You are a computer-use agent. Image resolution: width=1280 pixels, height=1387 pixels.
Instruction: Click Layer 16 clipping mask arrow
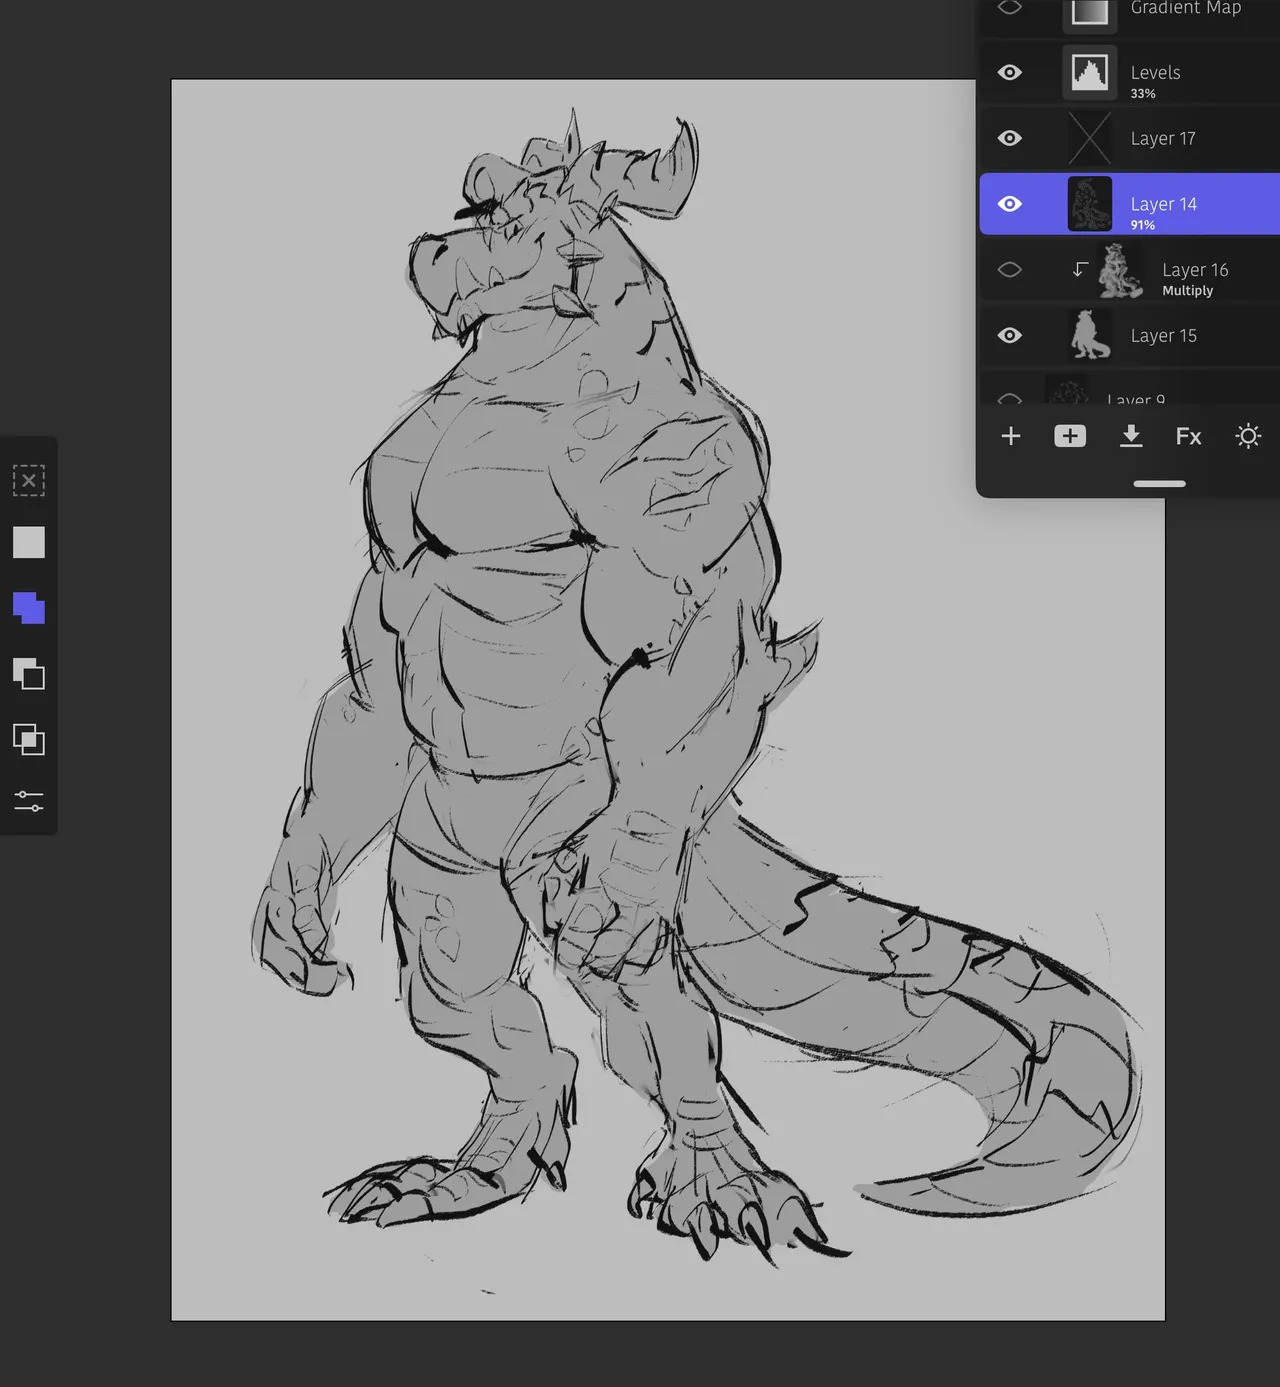[x=1080, y=270]
